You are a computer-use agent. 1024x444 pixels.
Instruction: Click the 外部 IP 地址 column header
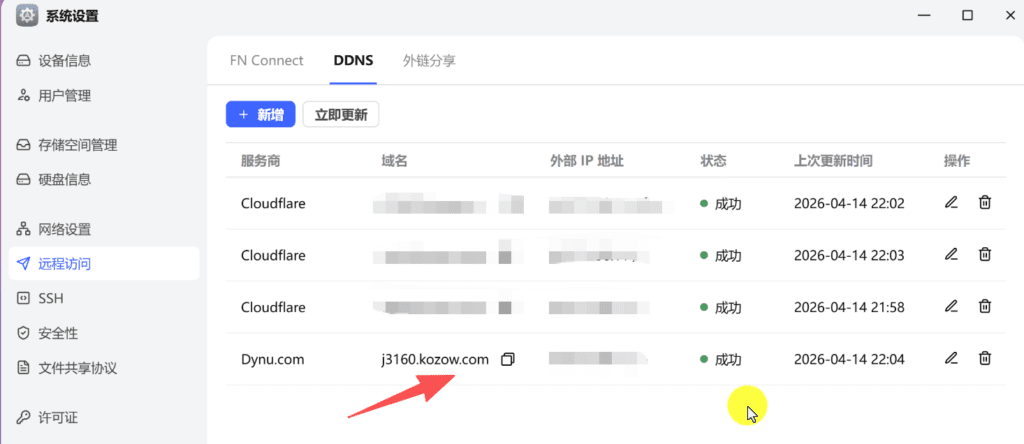tap(586, 161)
